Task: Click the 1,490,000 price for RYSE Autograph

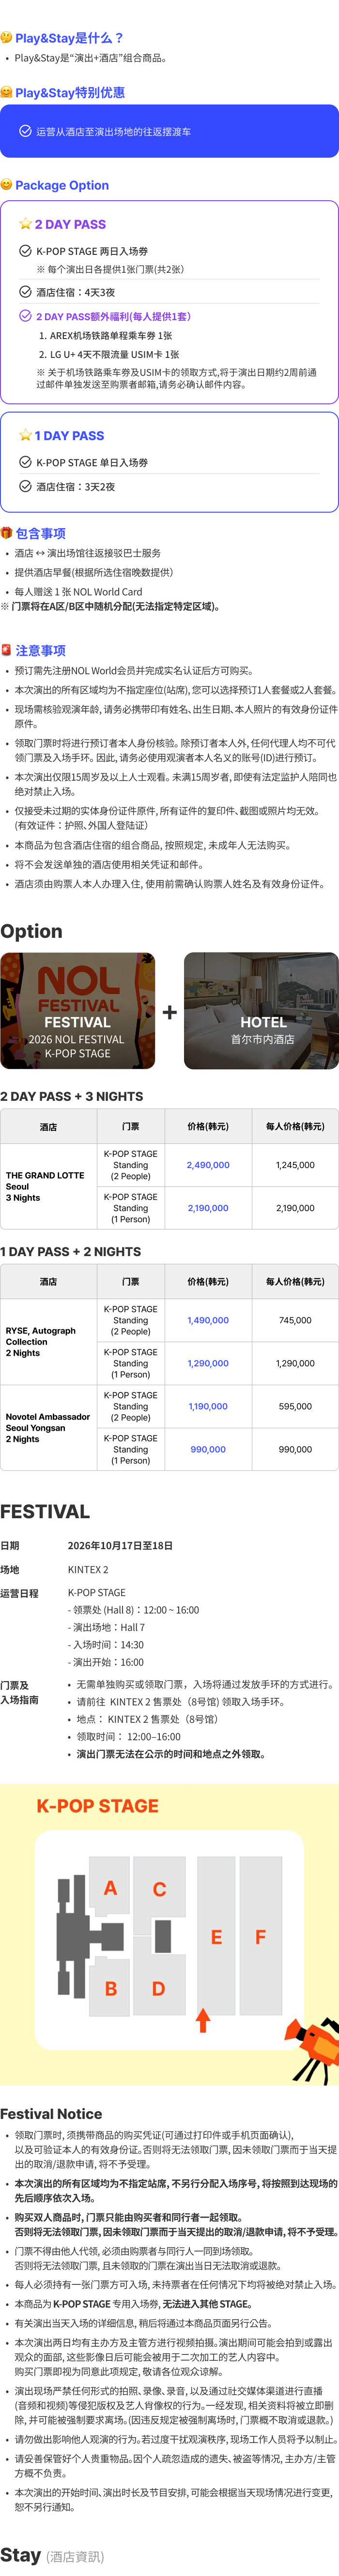Action: pos(208,1320)
